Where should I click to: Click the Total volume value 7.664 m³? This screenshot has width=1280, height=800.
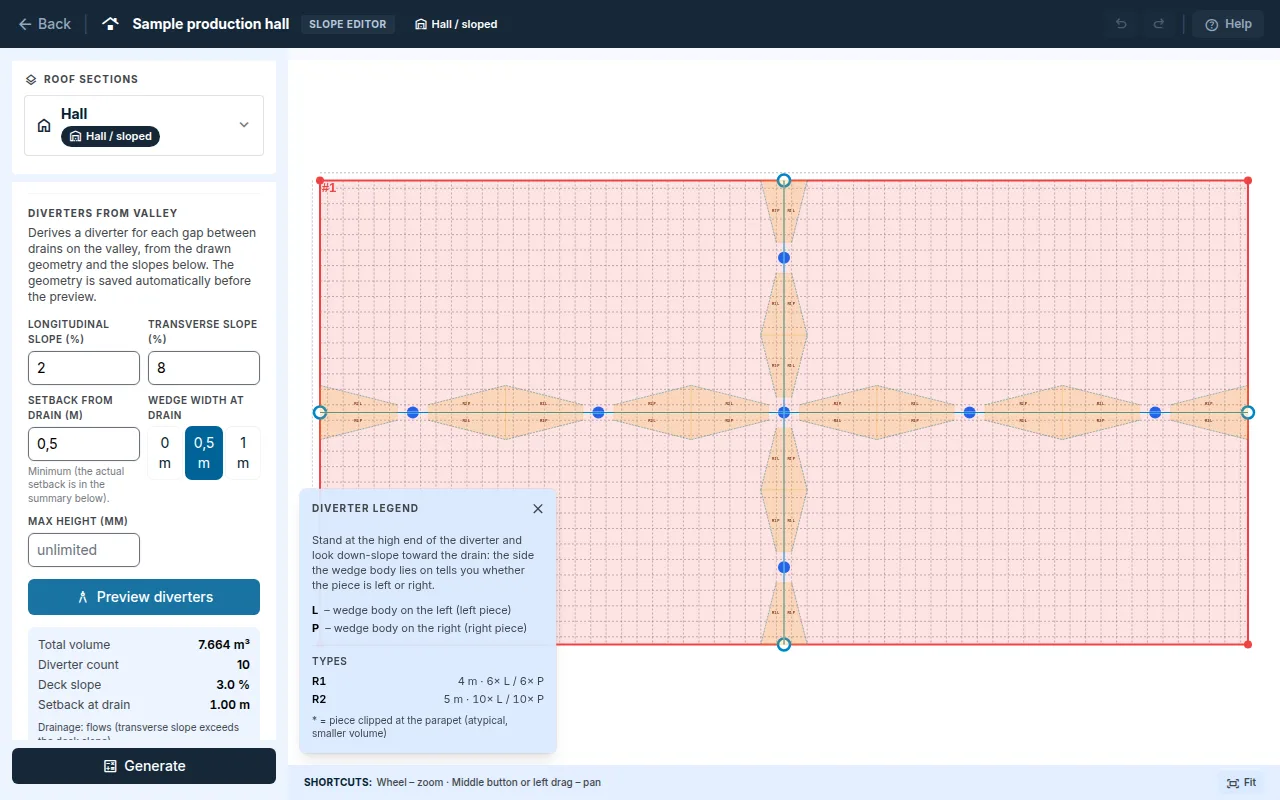(224, 645)
